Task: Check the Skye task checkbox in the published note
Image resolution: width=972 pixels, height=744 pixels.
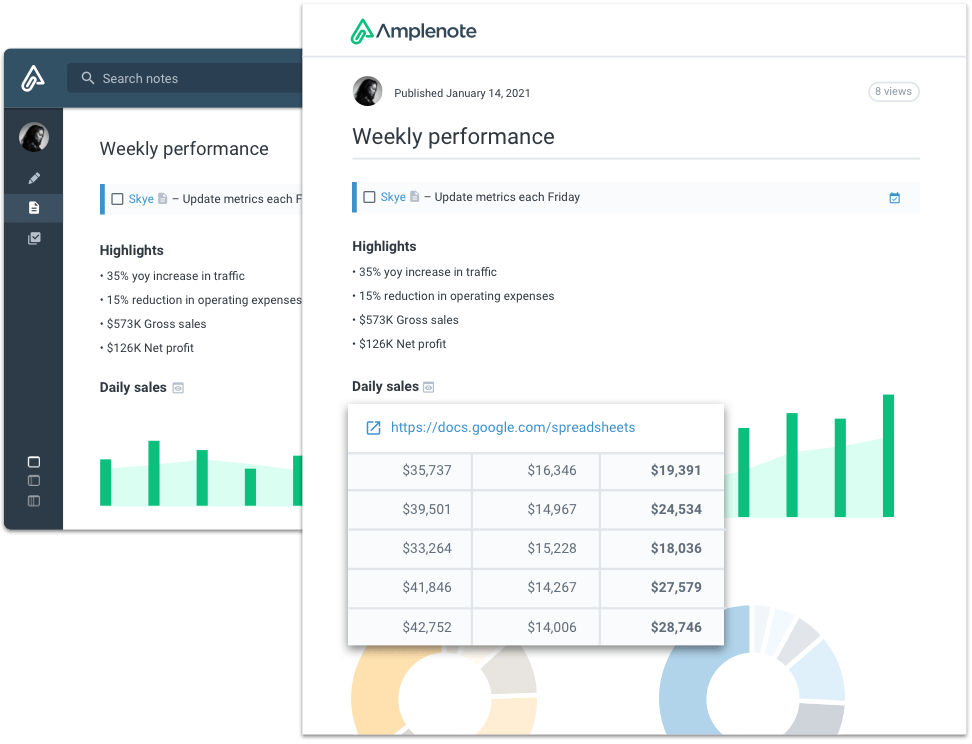Action: (369, 197)
